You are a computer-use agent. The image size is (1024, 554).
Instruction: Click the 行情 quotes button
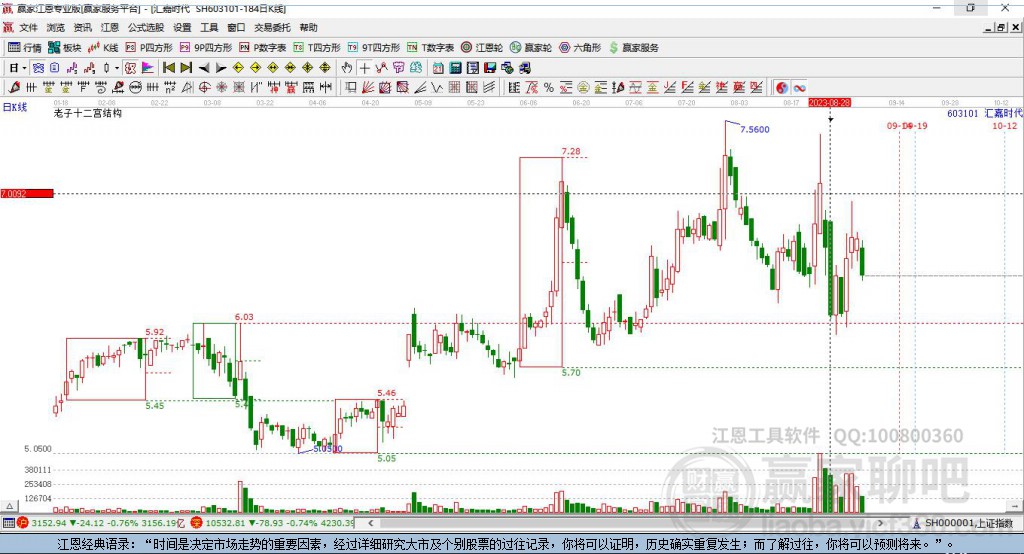(x=25, y=48)
